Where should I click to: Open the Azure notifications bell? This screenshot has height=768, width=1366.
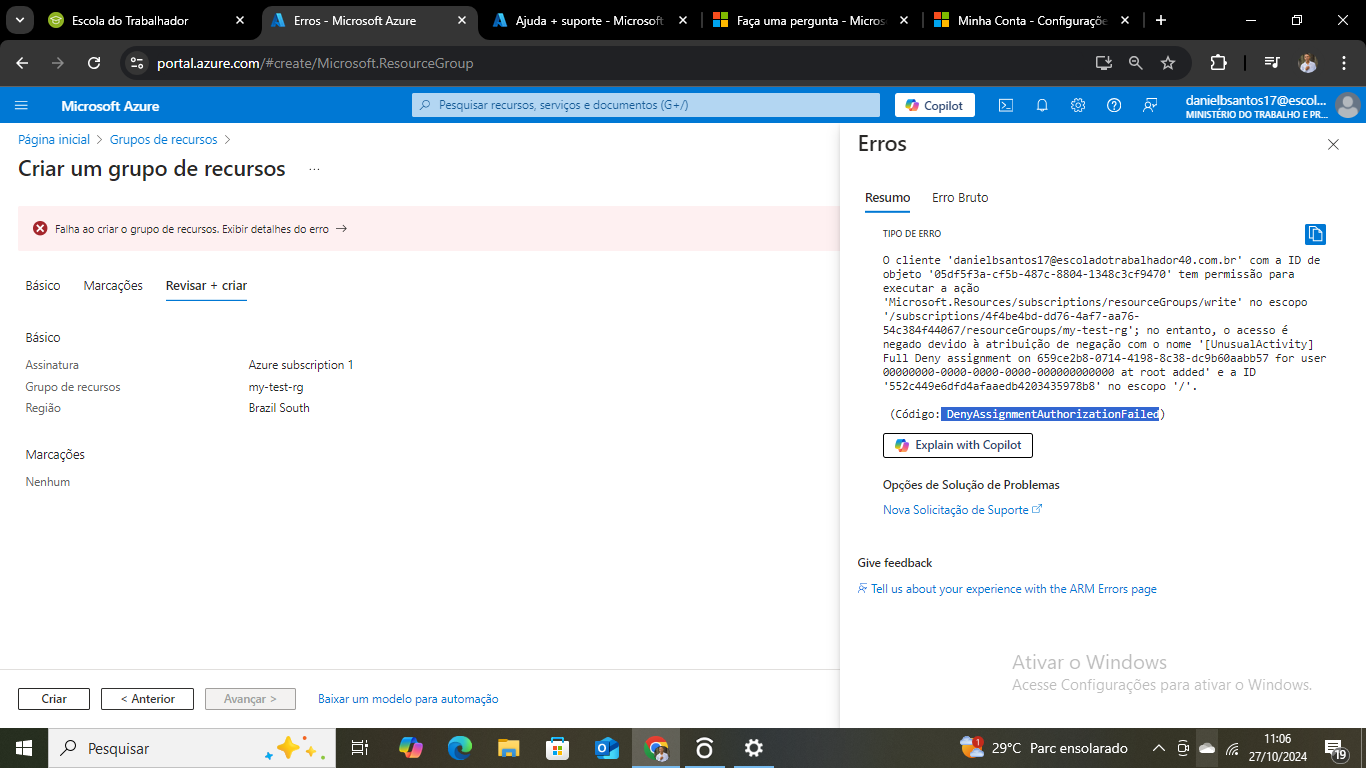click(x=1042, y=105)
